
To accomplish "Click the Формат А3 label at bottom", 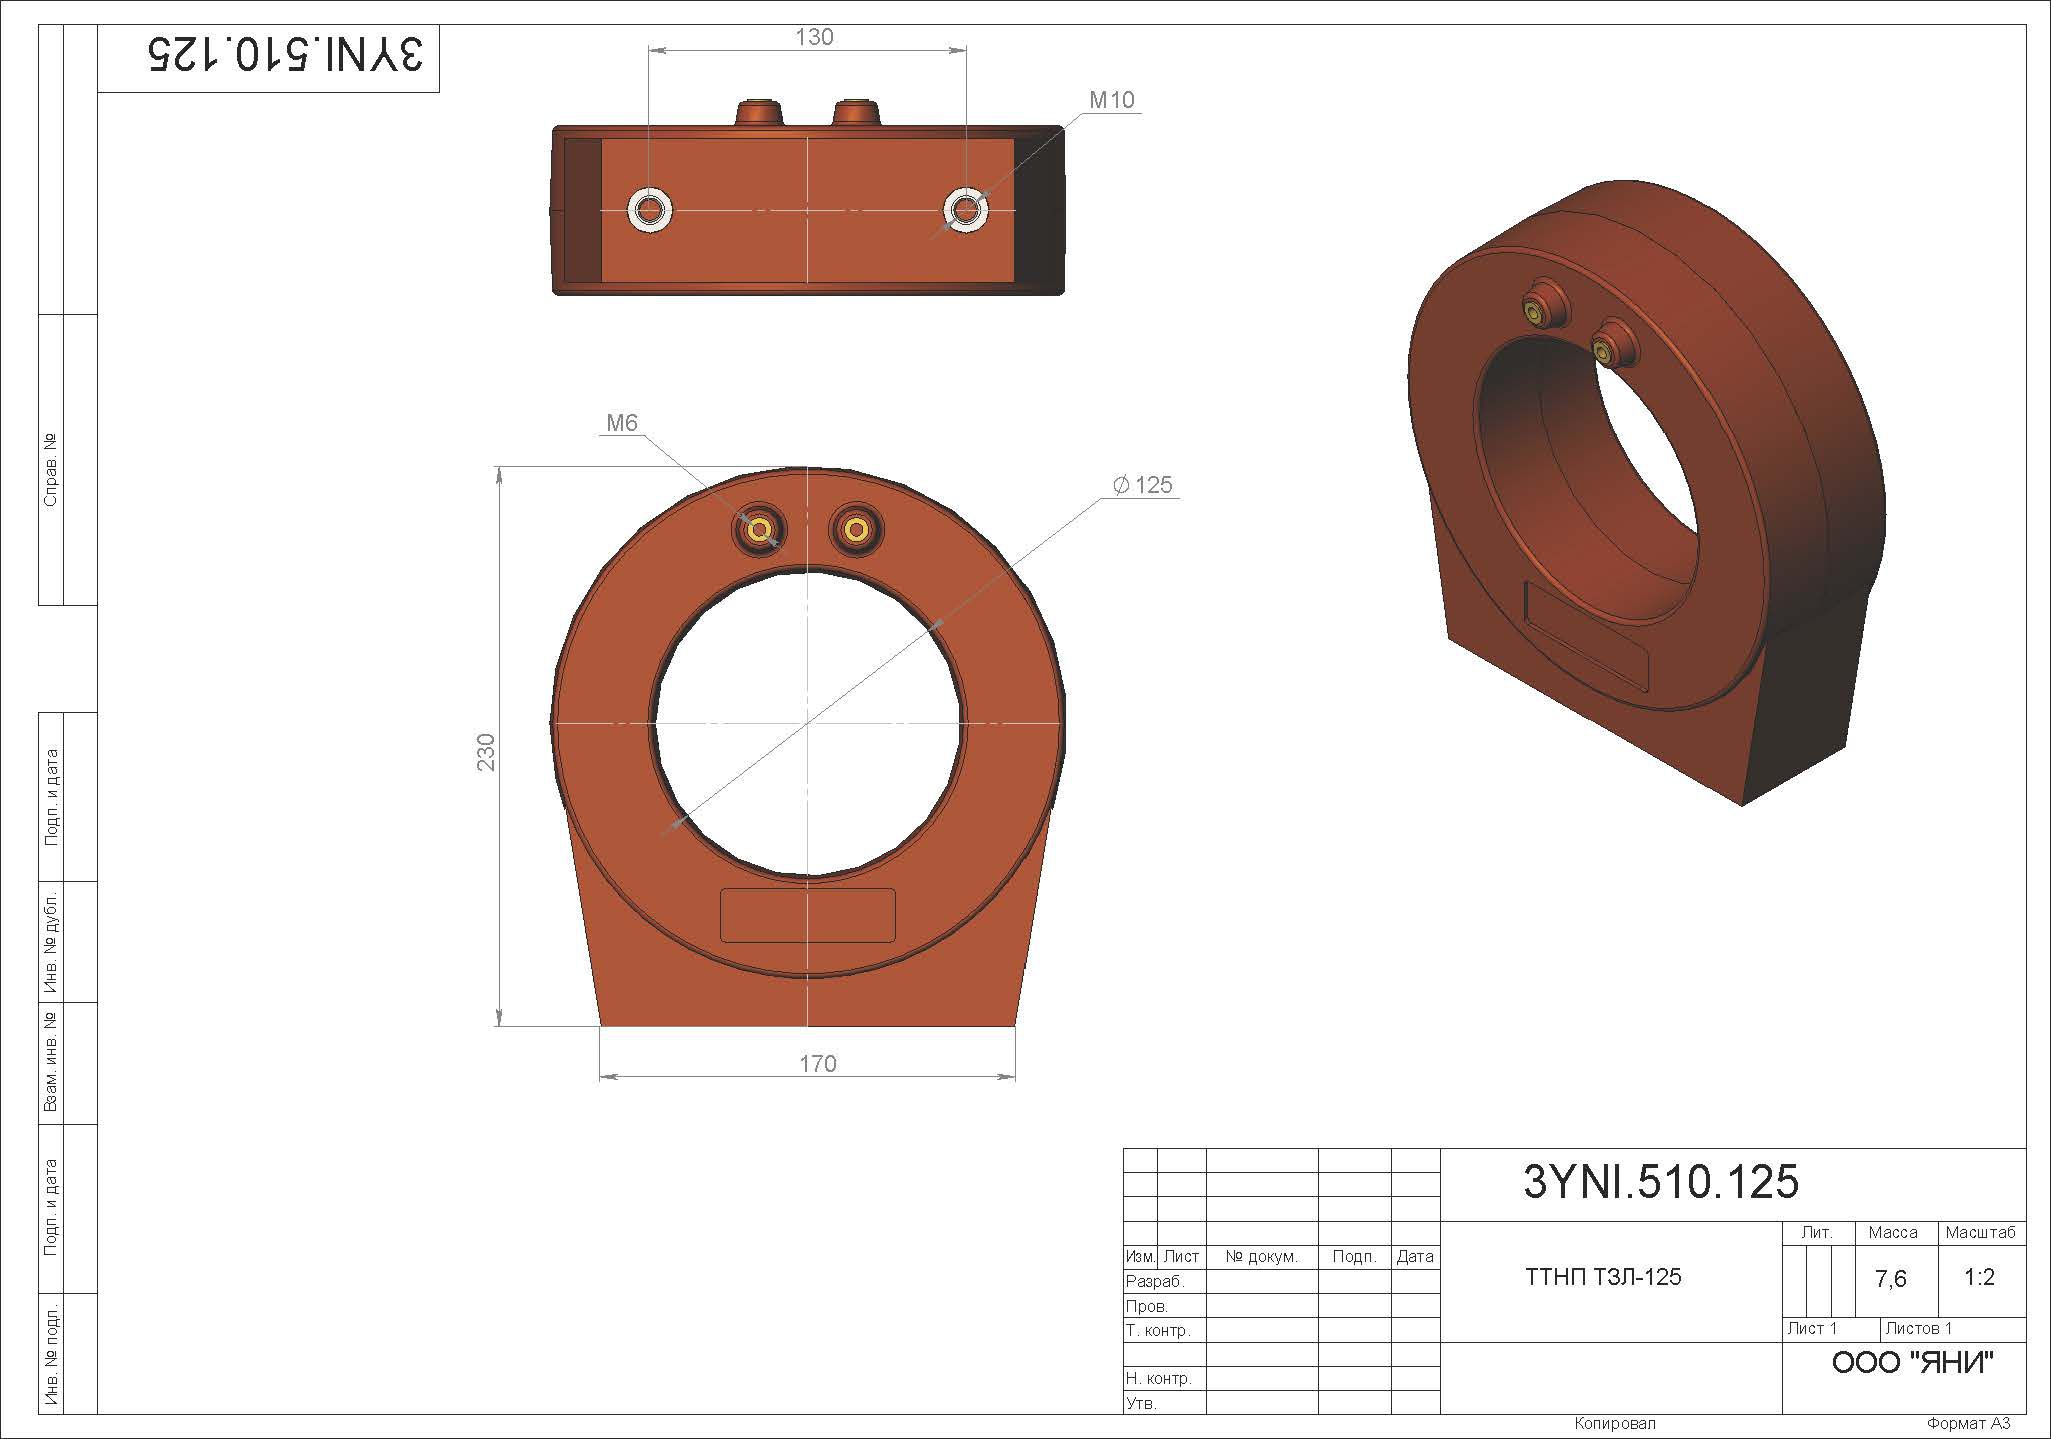I will click(x=1967, y=1424).
